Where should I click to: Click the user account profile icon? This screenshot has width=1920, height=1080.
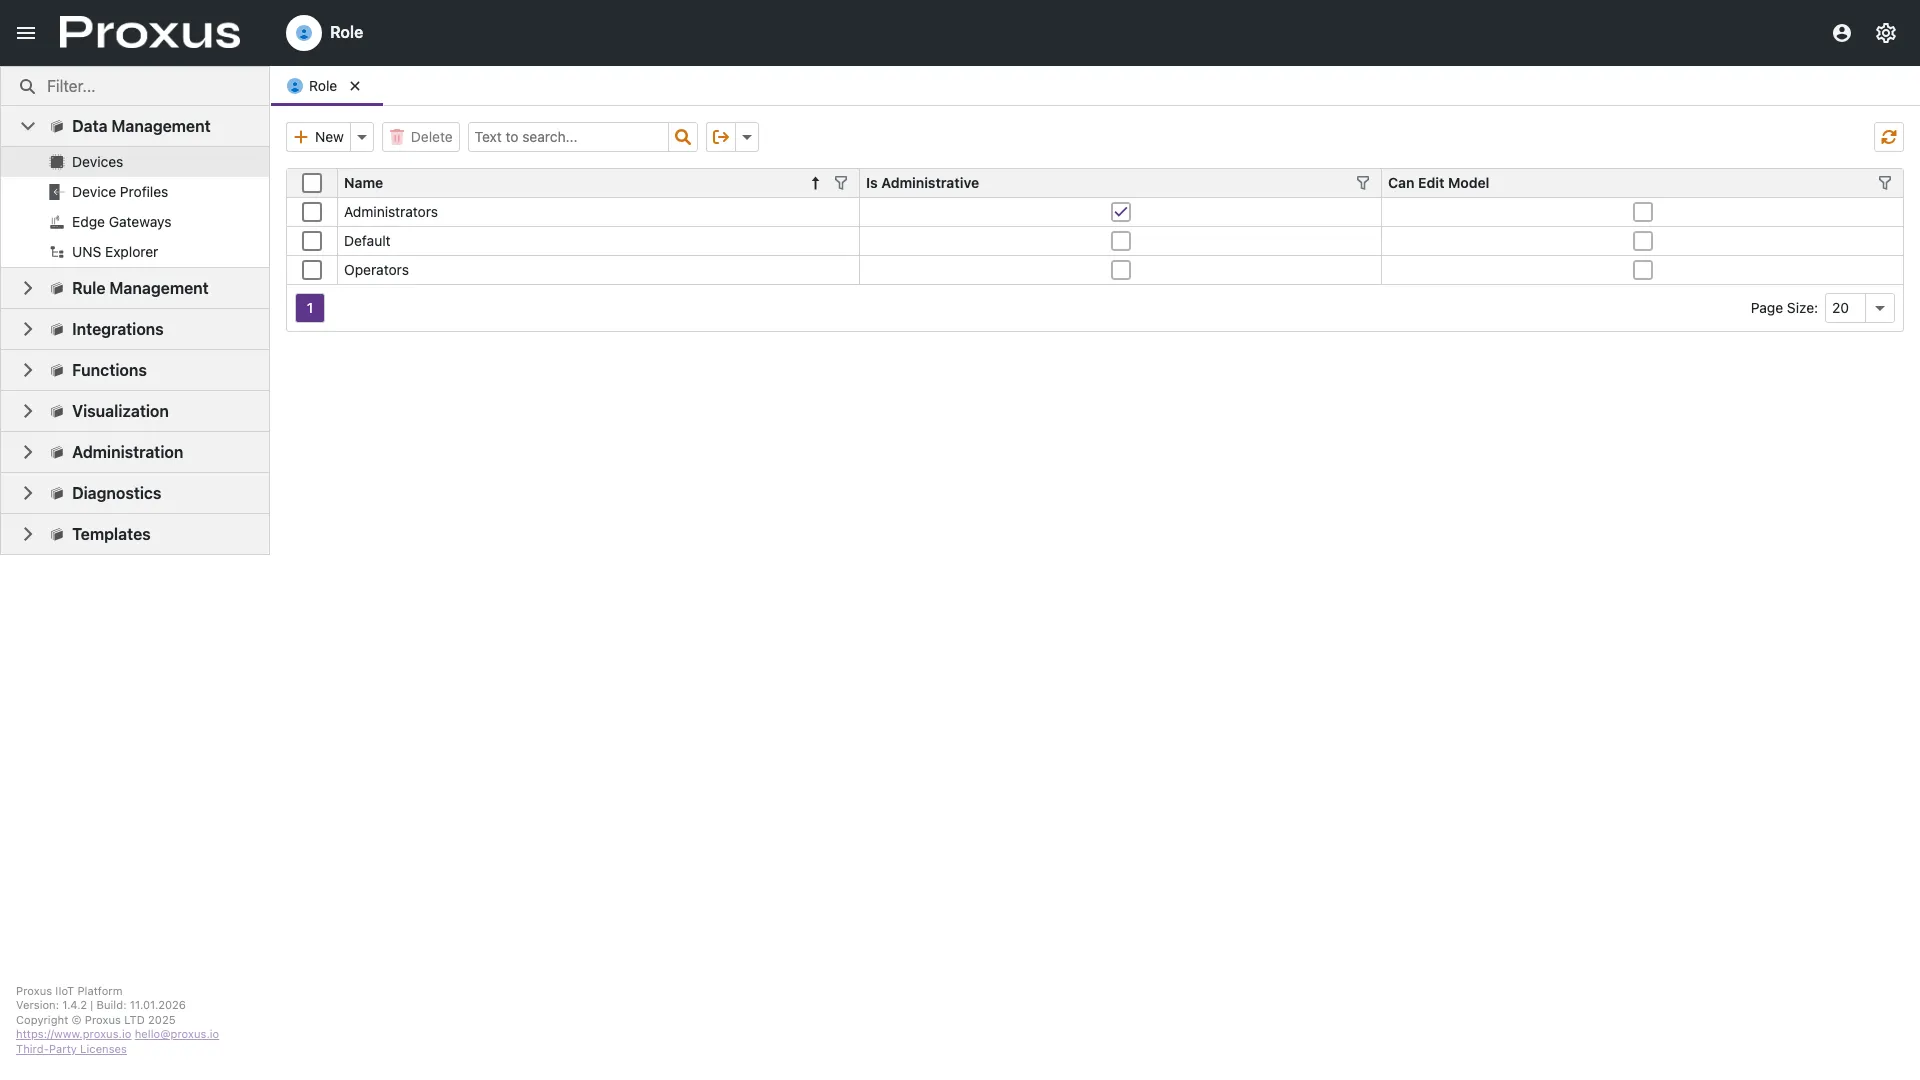(x=1841, y=33)
